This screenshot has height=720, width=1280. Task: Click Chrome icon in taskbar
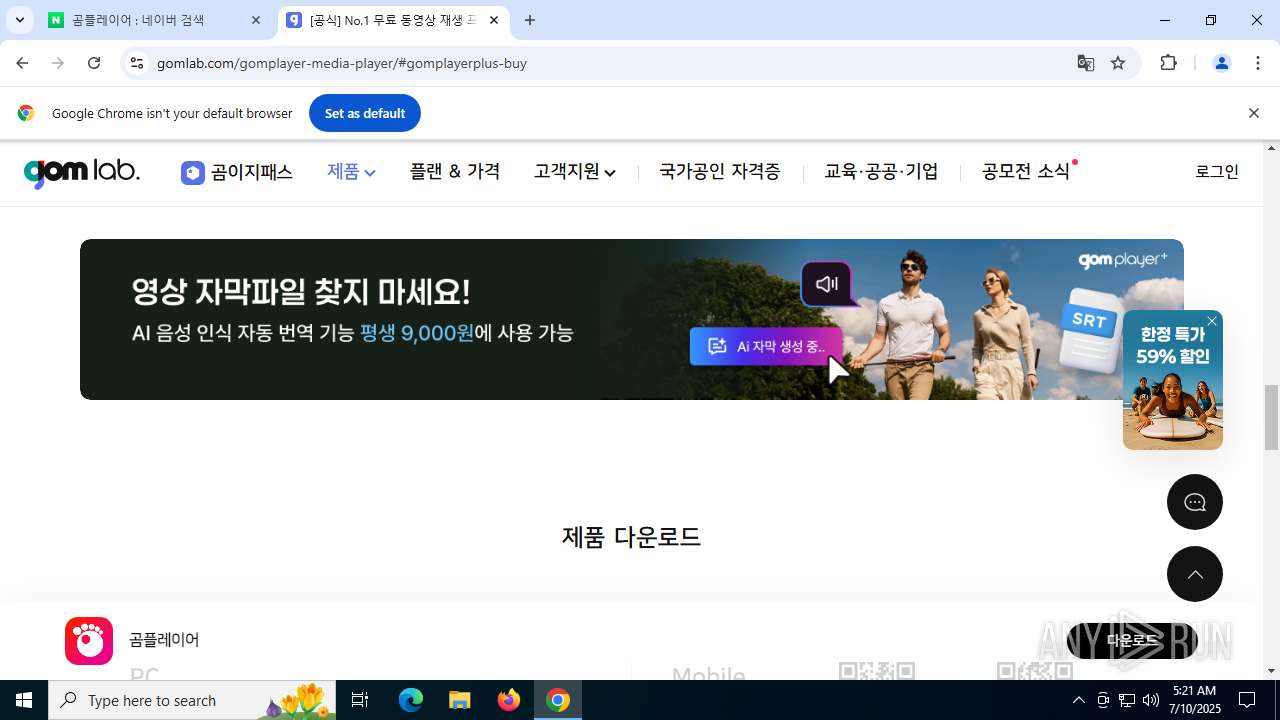(x=558, y=700)
